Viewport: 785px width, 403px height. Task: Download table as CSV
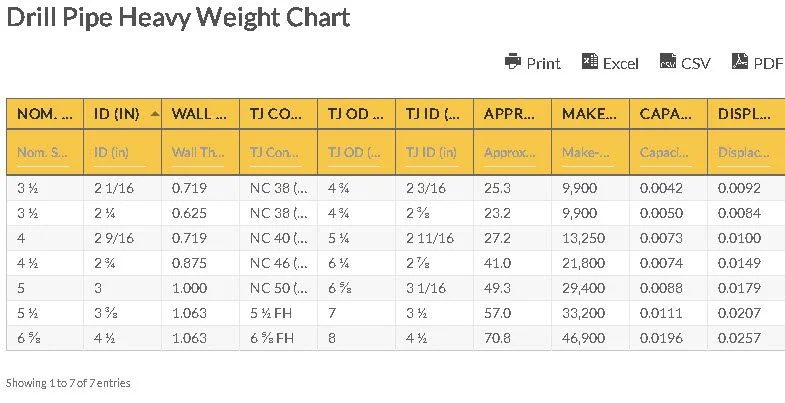(685, 63)
